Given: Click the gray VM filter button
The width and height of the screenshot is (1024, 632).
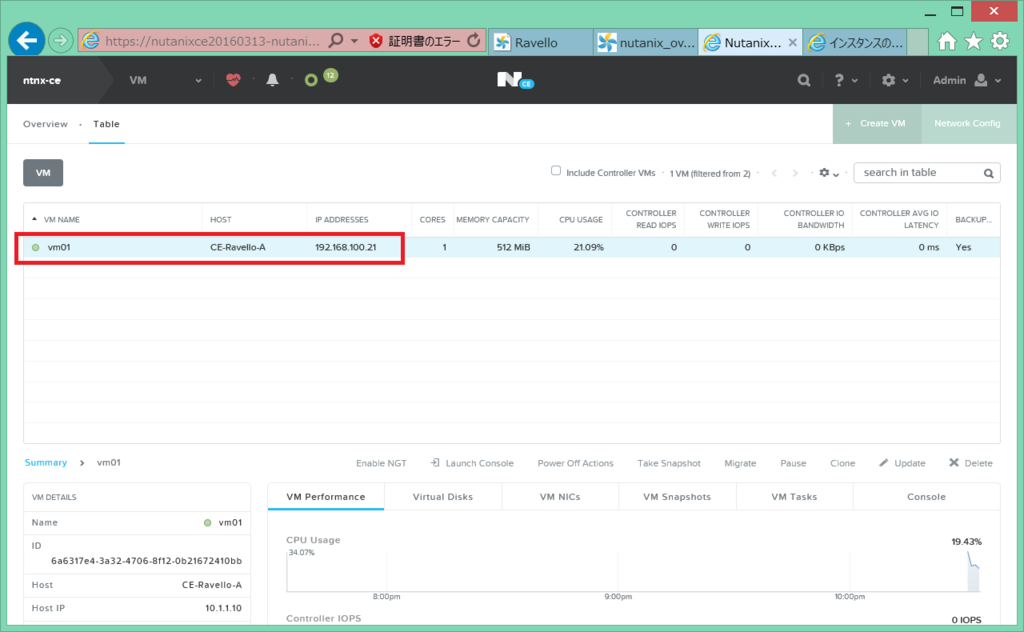Looking at the screenshot, I should (x=43, y=173).
